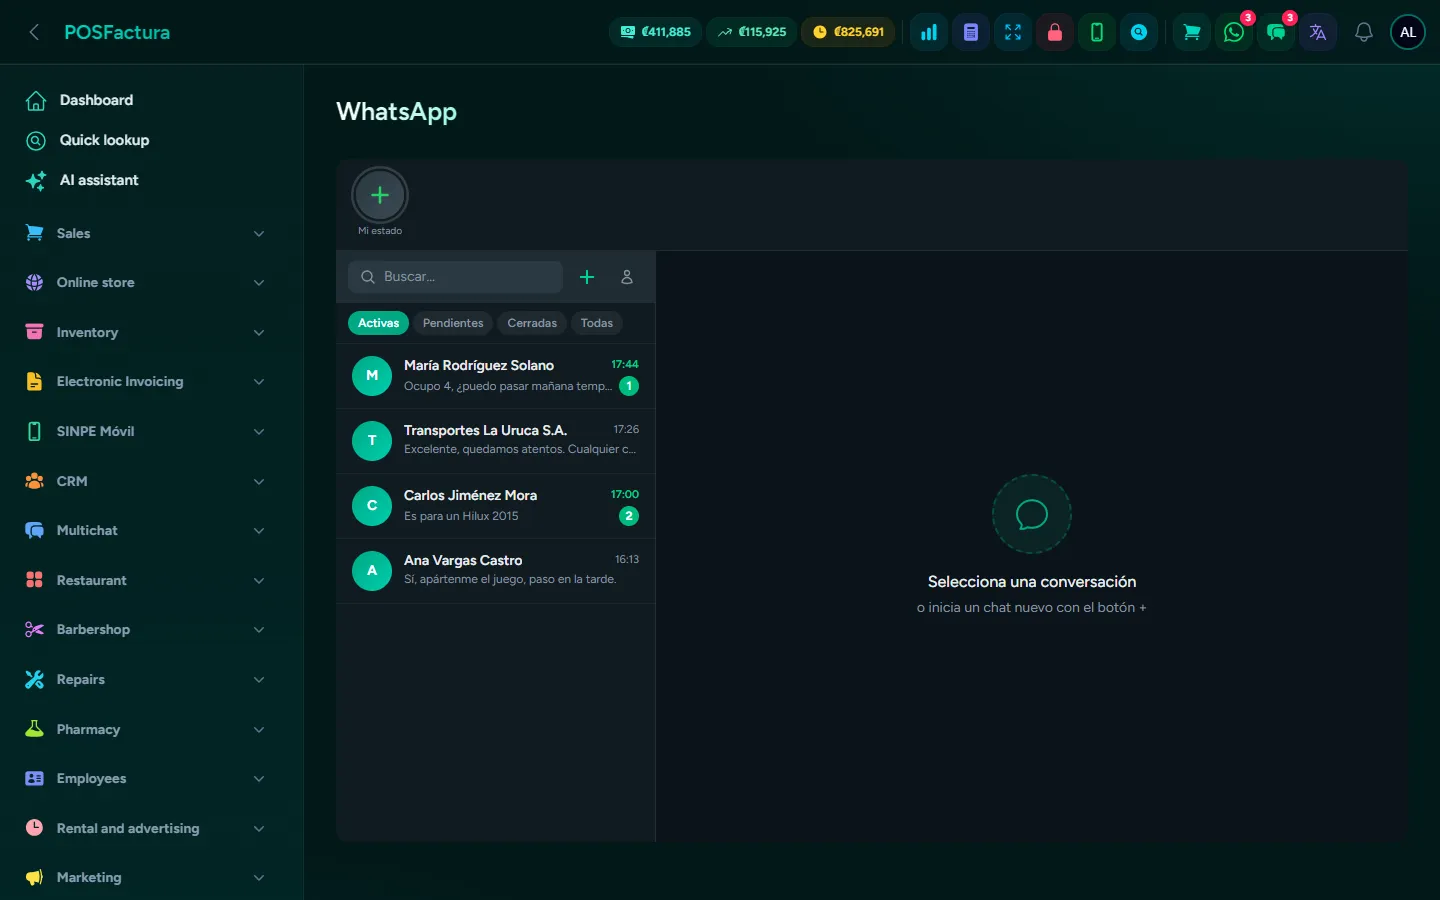Viewport: 1440px width, 900px height.
Task: Expand the Online store section
Action: click(x=146, y=283)
